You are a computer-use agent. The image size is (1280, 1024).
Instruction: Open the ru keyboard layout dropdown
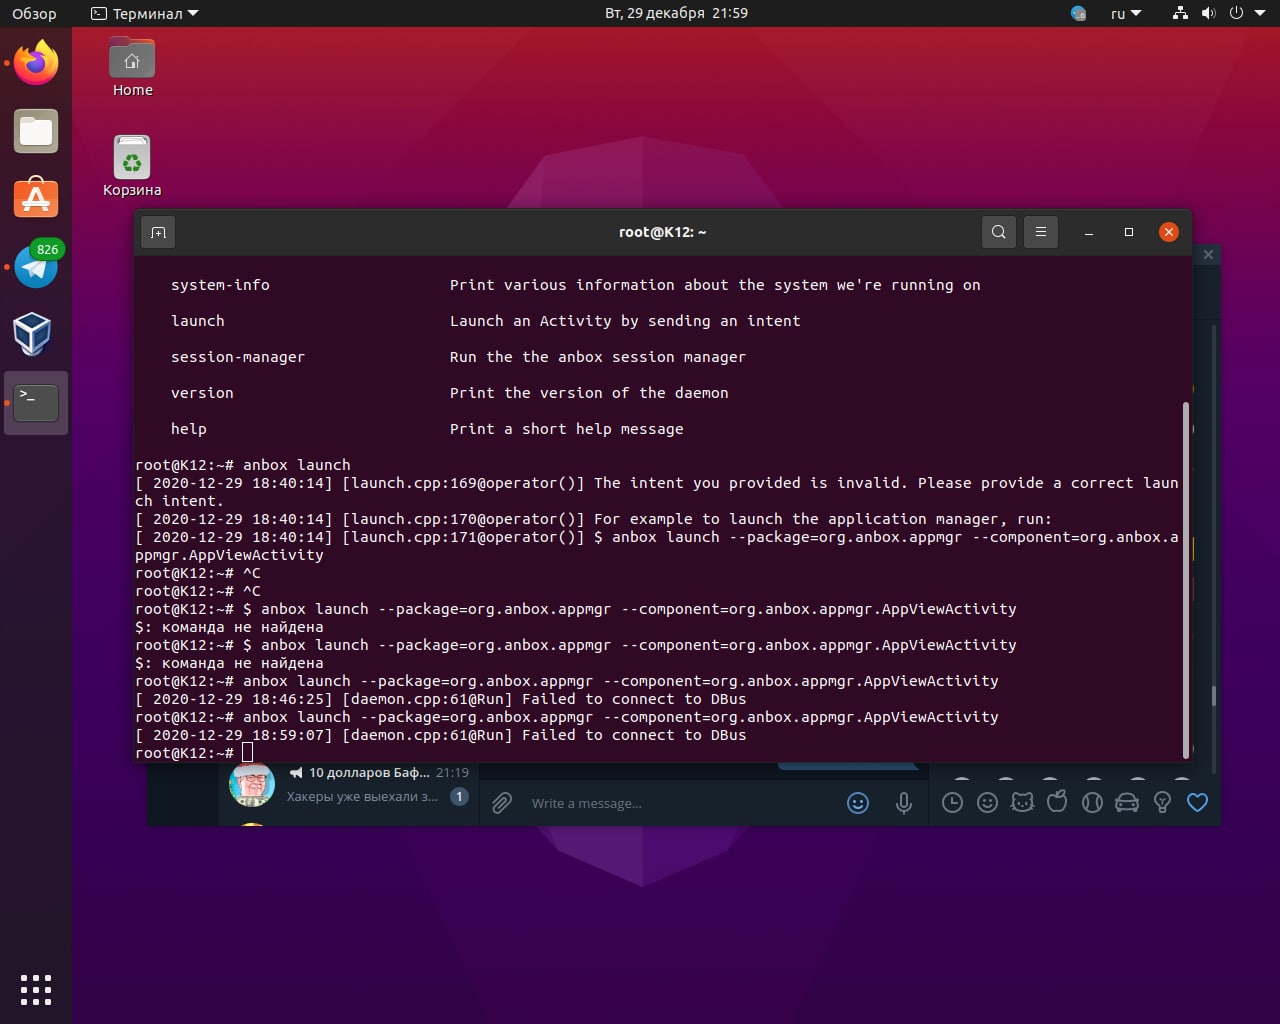[1126, 14]
